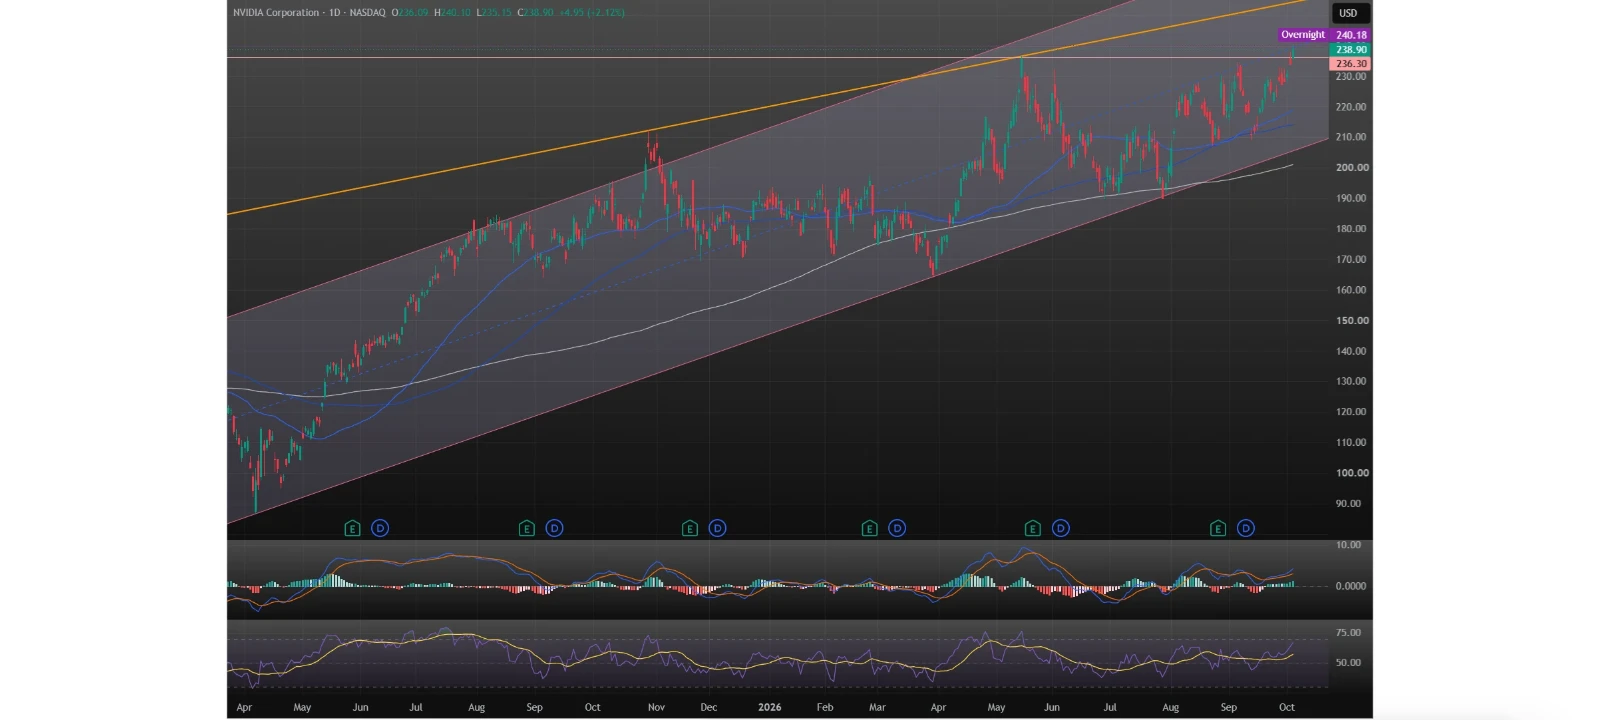Open the late May 2025 earnings marker
The width and height of the screenshot is (1600, 720).
tap(352, 528)
